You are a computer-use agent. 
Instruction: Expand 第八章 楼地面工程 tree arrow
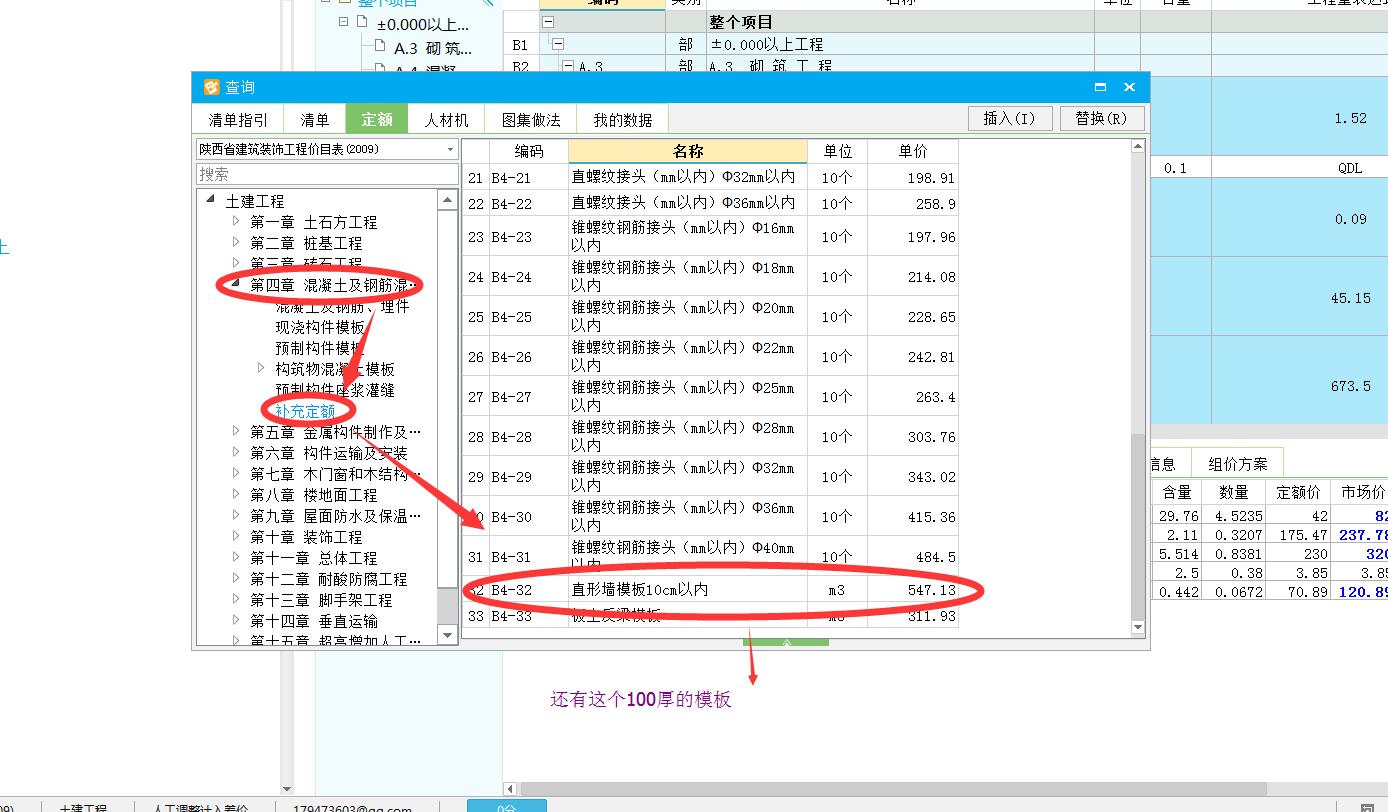(236, 495)
